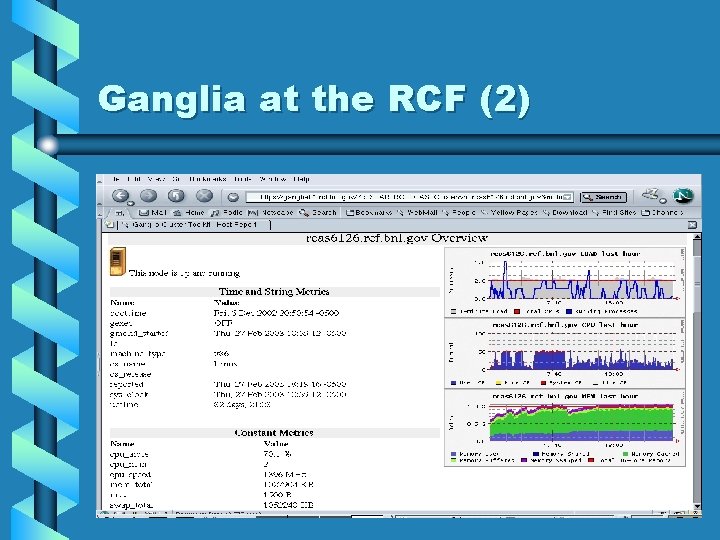Open the Print button dropdown arrow
The height and width of the screenshot is (540, 720).
click(x=663, y=200)
